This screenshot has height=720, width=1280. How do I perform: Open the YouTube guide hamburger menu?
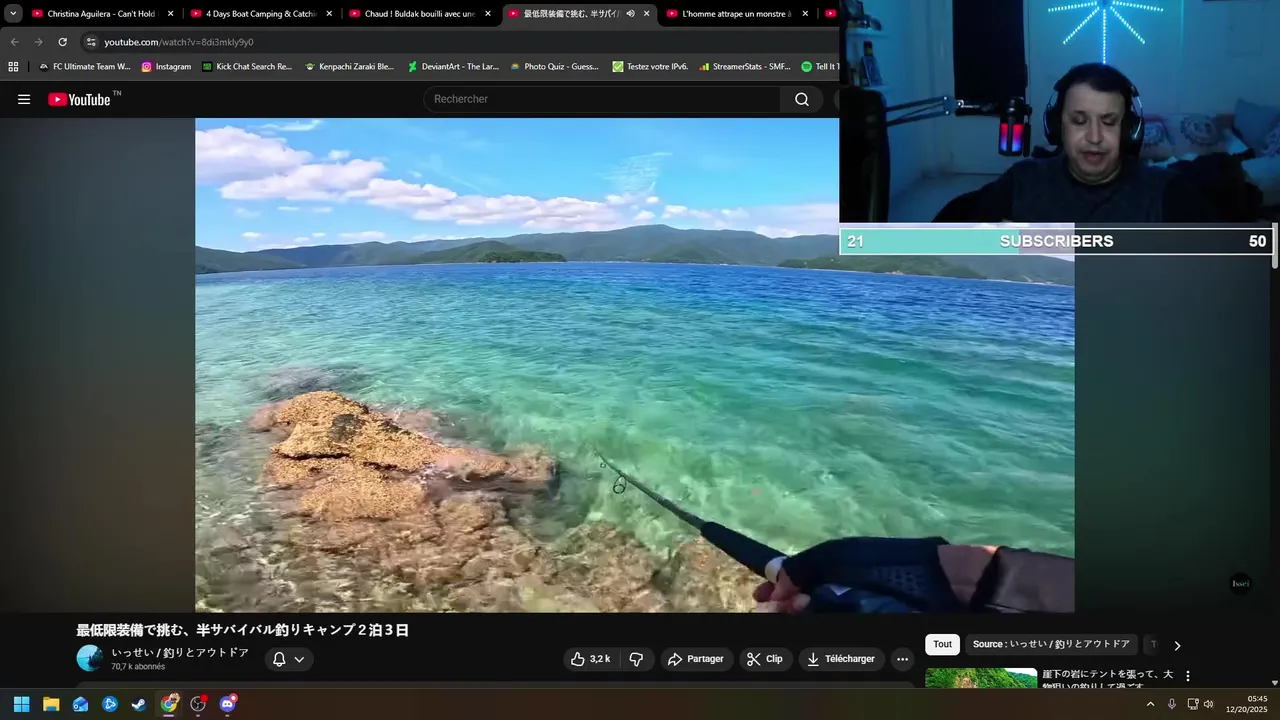click(x=24, y=99)
